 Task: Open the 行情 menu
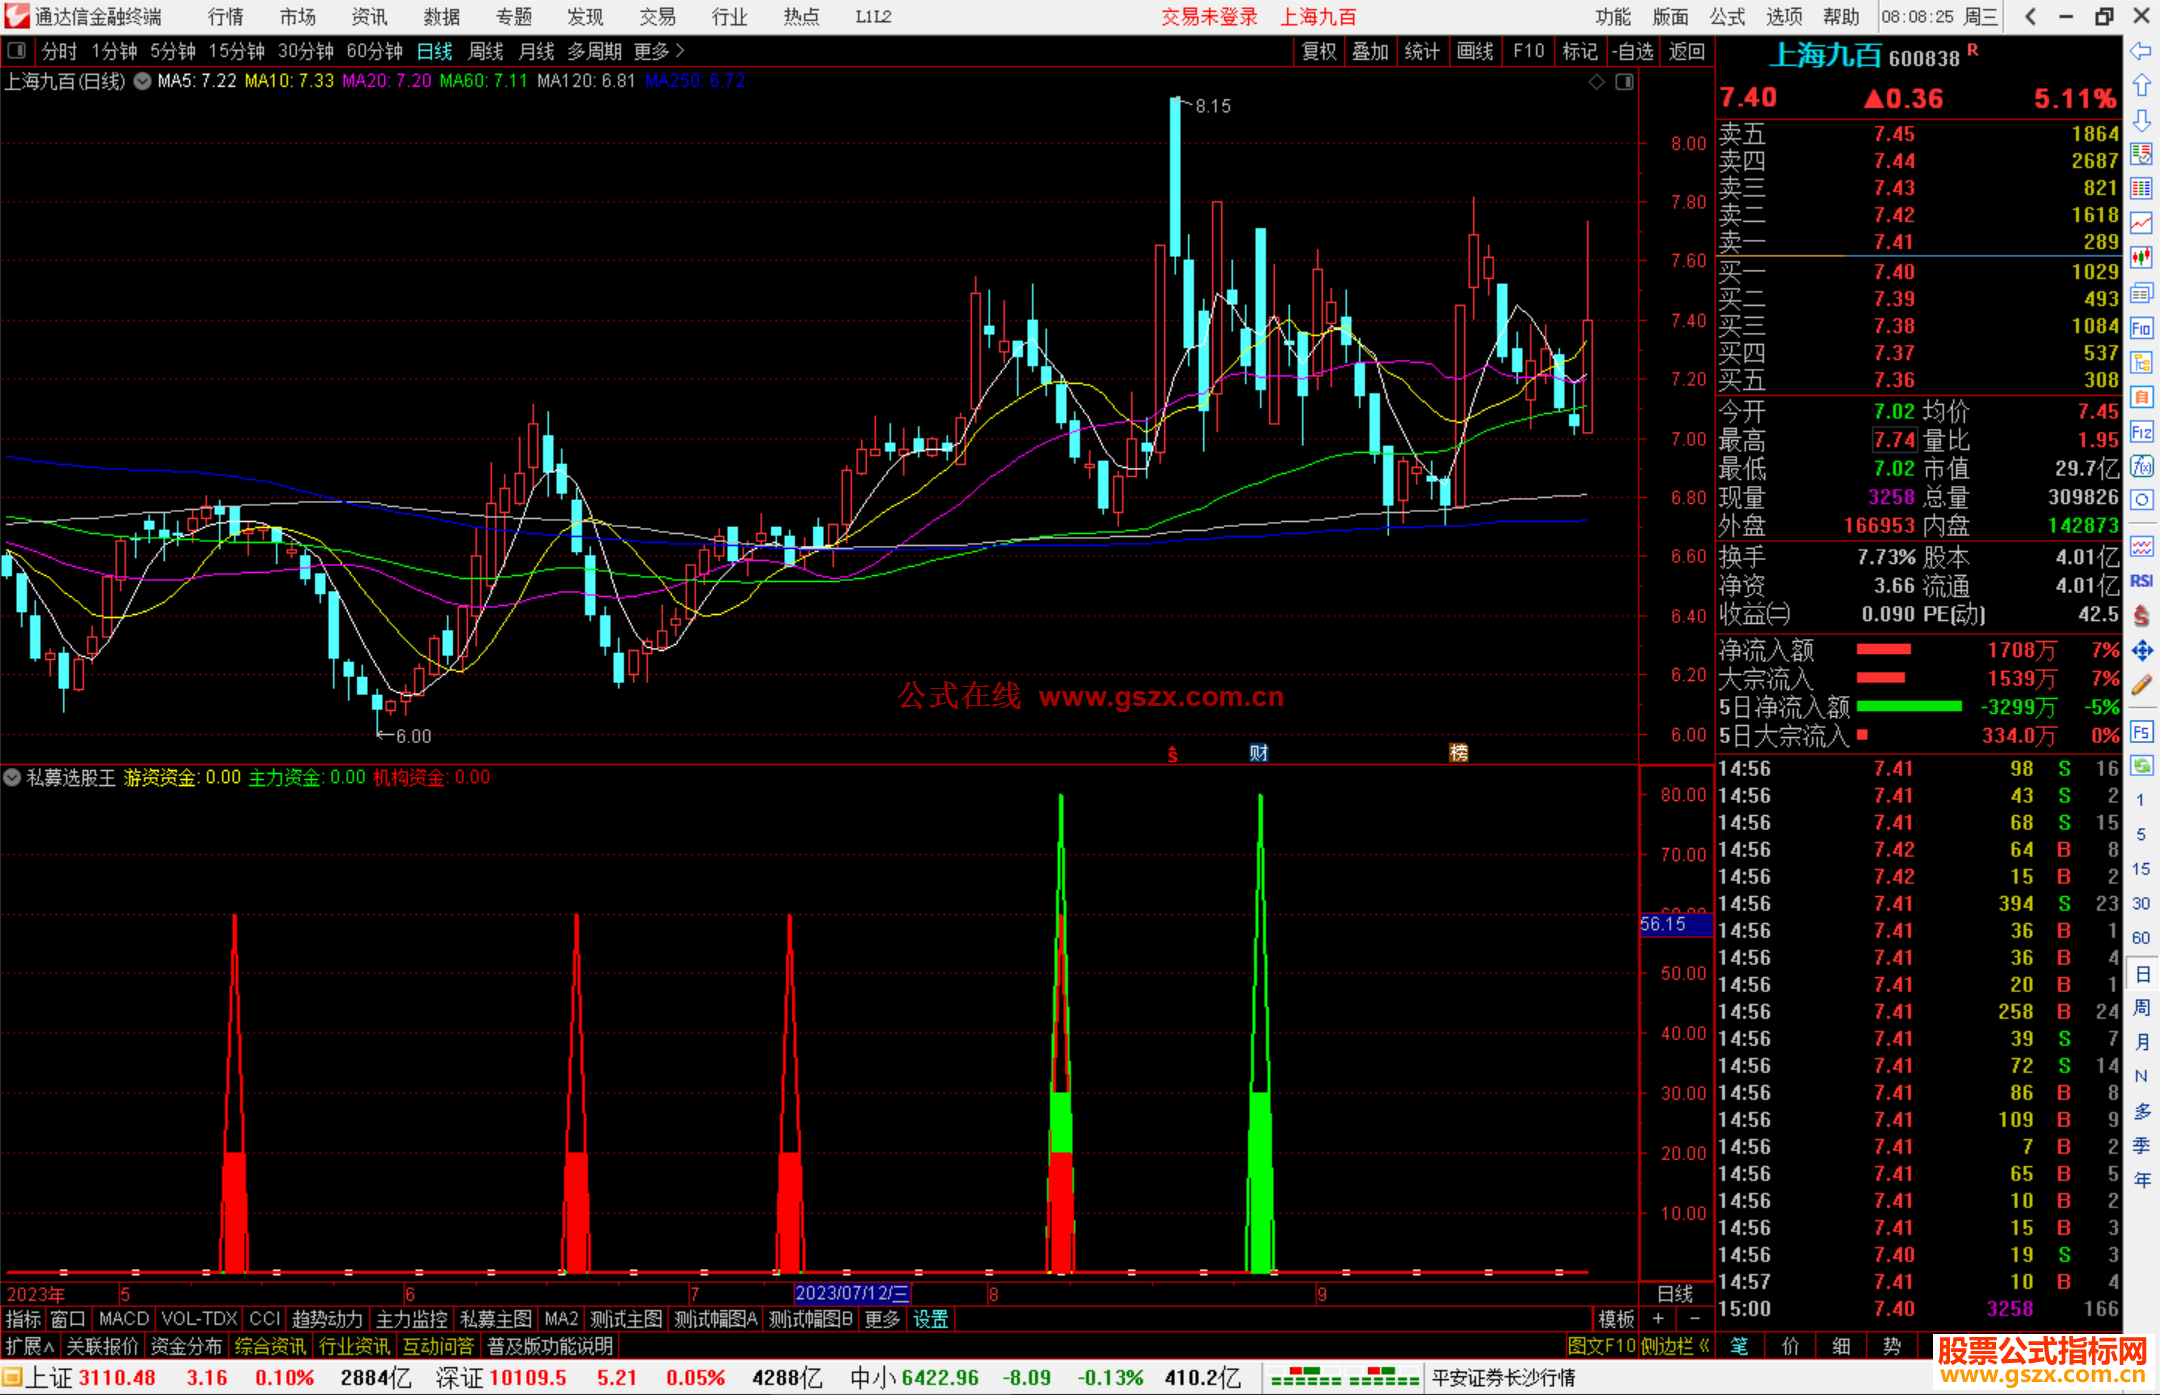[x=225, y=17]
